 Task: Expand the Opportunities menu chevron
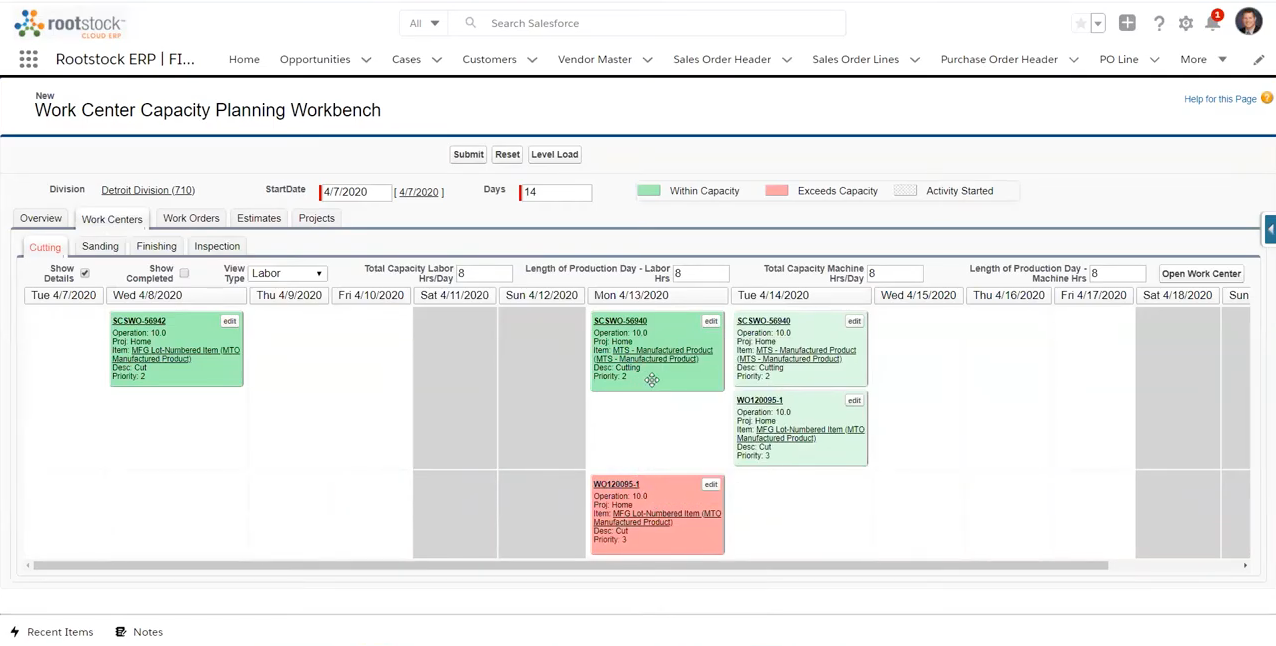tap(367, 59)
